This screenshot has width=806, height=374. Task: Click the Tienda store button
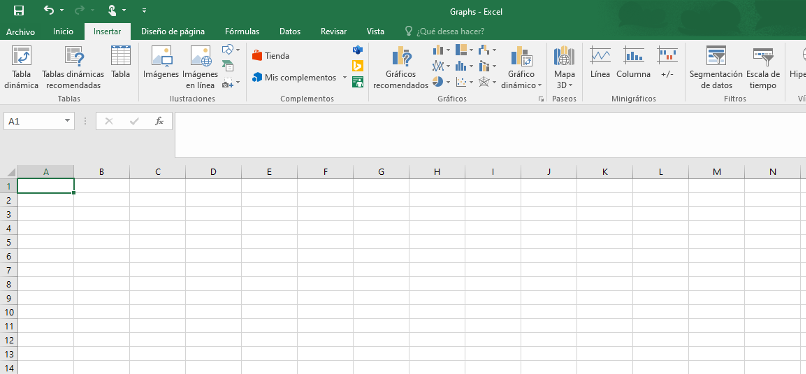pyautogui.click(x=271, y=56)
